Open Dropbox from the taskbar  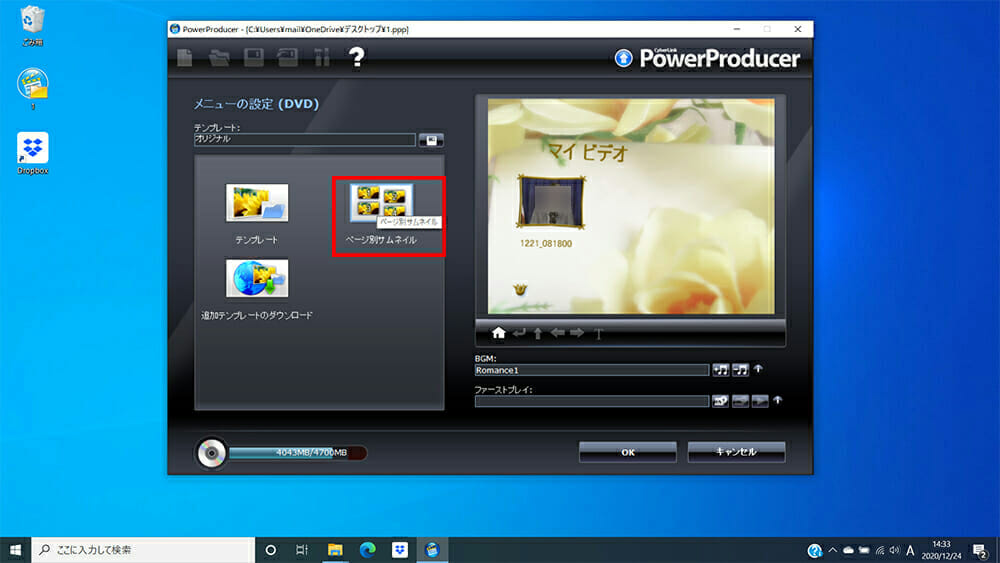[x=400, y=550]
